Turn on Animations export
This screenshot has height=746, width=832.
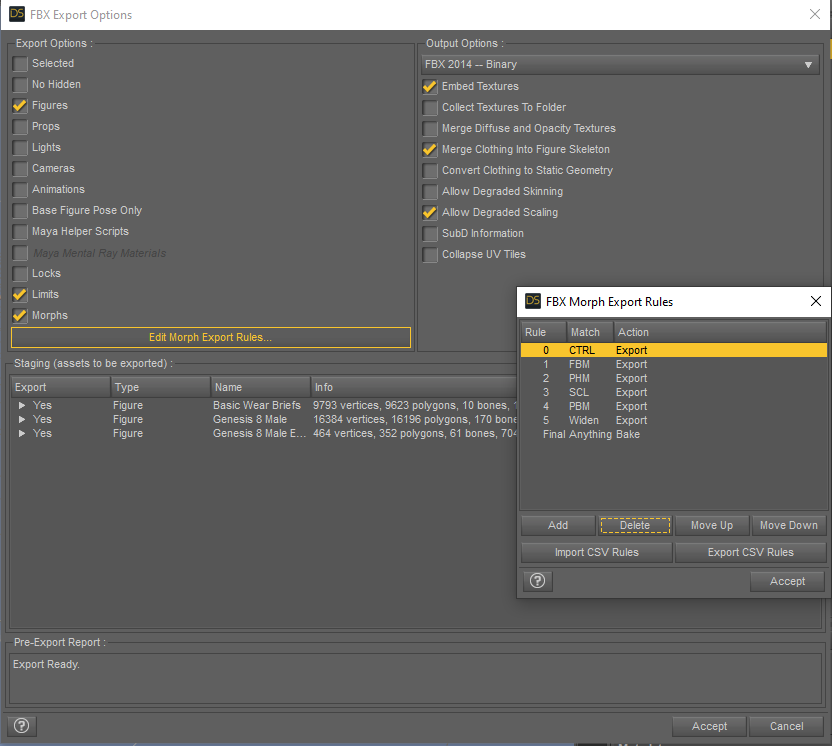(x=20, y=189)
